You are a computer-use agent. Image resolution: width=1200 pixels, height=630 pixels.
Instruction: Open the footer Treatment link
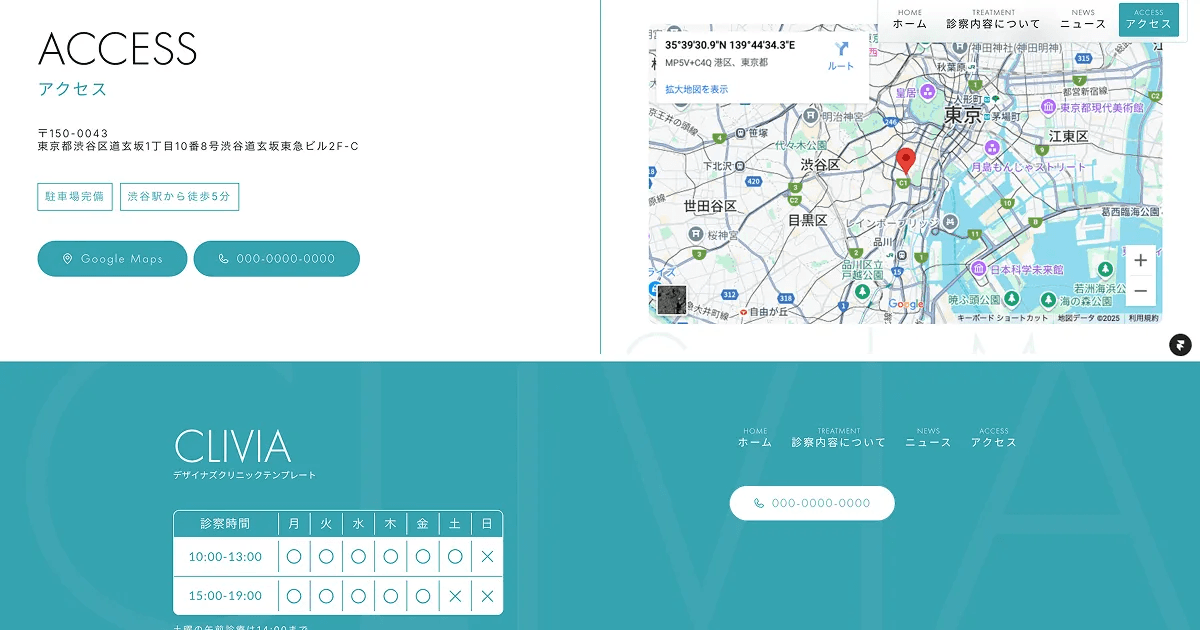click(x=838, y=438)
